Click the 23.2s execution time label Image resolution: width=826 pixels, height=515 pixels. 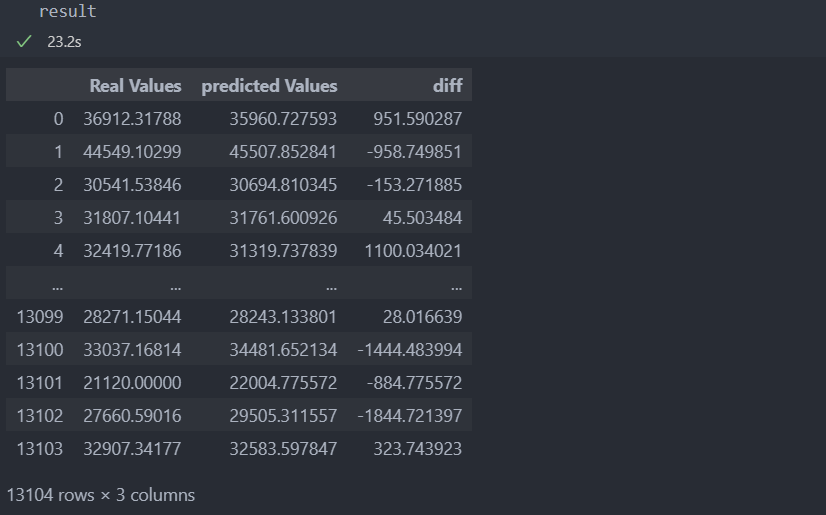[64, 42]
